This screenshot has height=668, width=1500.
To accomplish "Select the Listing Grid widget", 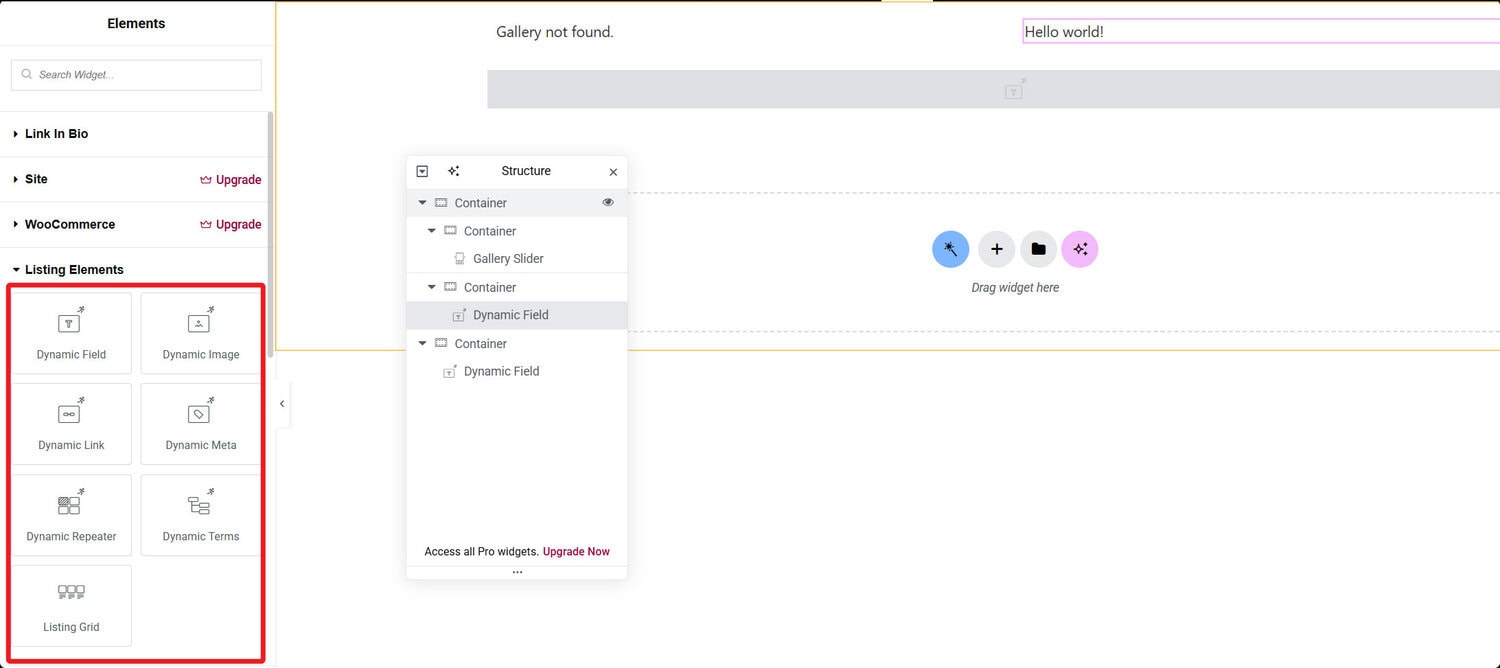I will [71, 606].
